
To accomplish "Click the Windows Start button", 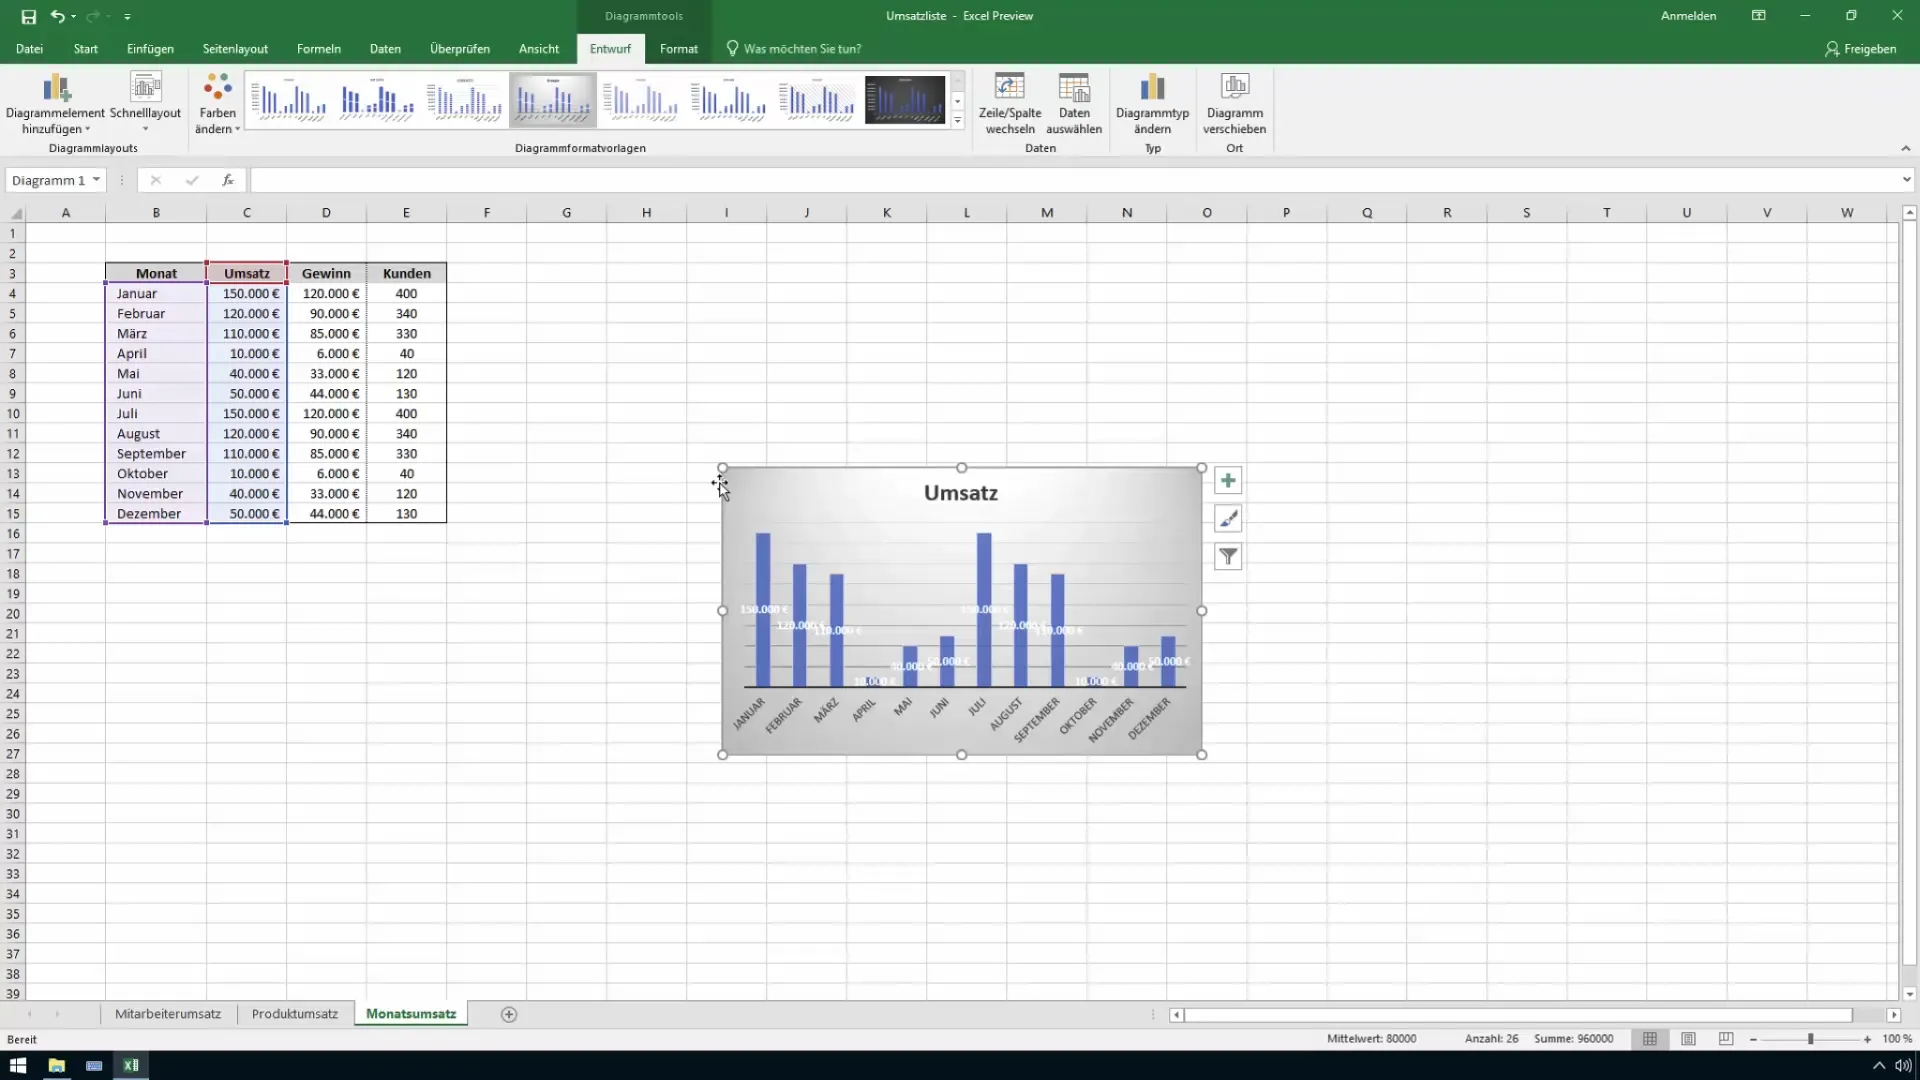I will 18,1065.
